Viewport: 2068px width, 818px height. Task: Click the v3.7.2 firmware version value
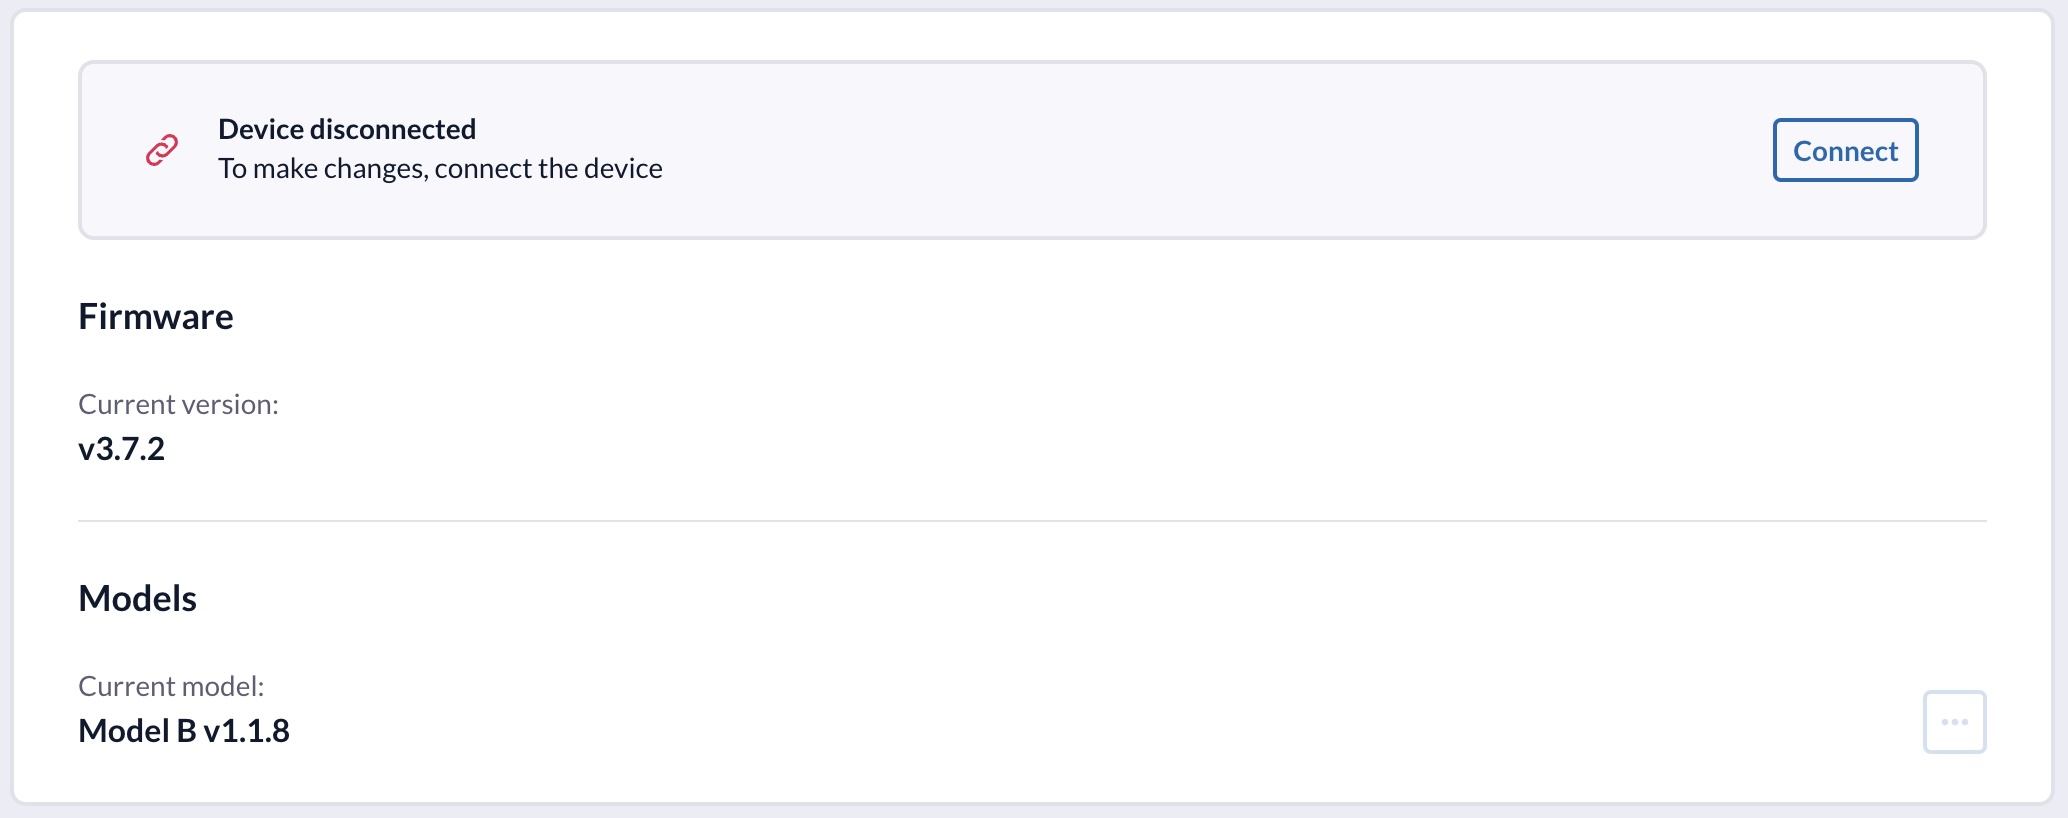122,449
